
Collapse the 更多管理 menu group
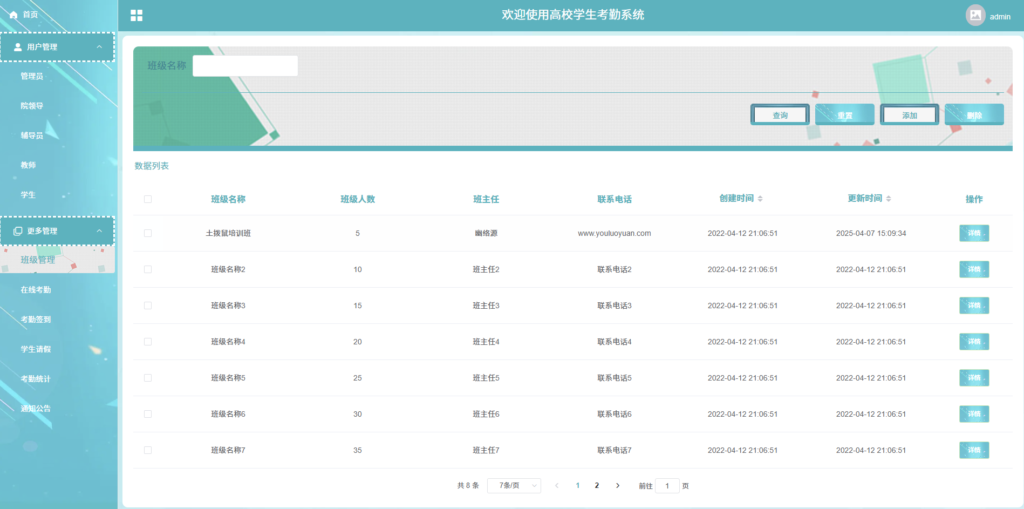click(99, 231)
